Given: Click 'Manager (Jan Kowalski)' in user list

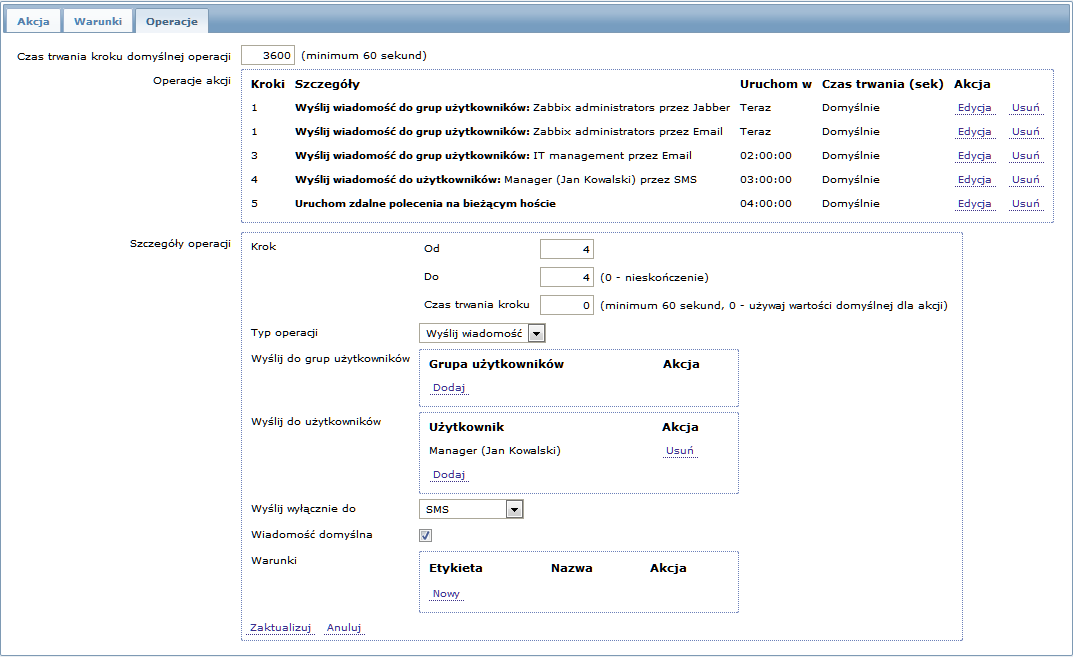Looking at the screenshot, I should point(495,450).
